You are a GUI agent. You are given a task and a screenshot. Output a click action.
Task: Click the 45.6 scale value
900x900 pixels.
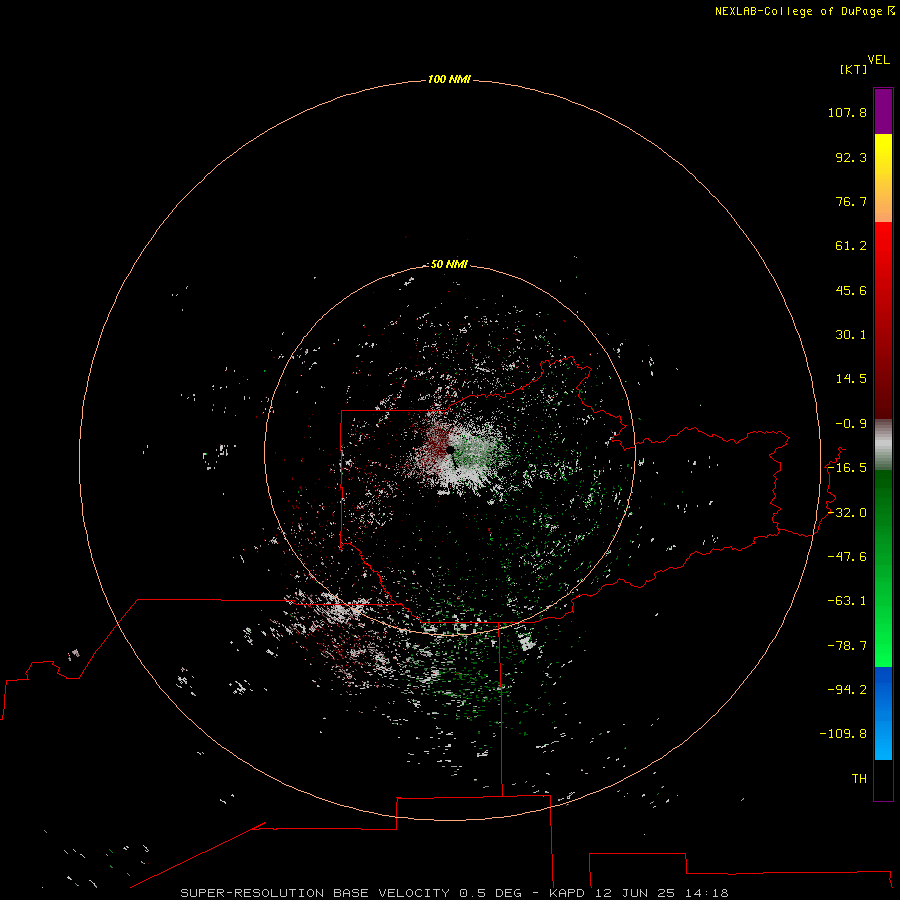pyautogui.click(x=851, y=290)
